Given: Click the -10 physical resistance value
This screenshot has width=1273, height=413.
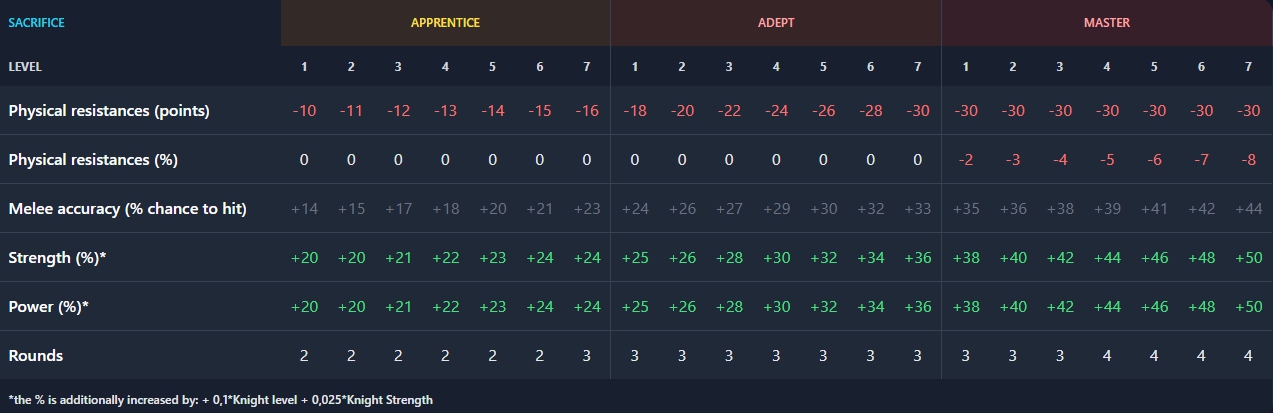Looking at the screenshot, I should pyautogui.click(x=304, y=111).
